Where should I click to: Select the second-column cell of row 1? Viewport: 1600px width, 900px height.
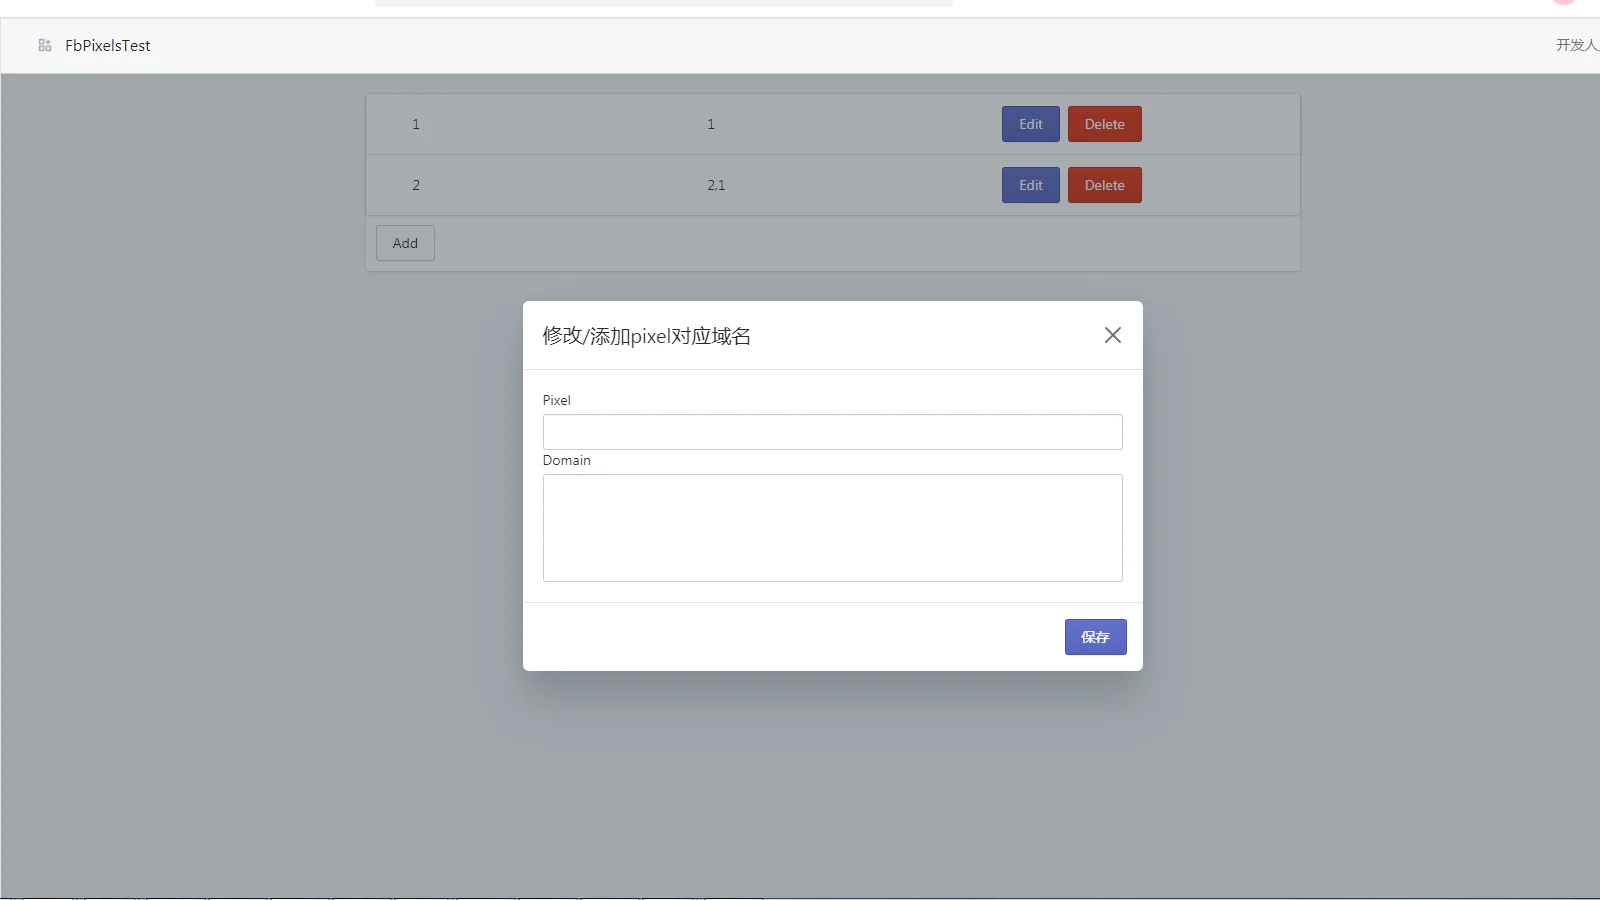click(x=711, y=124)
